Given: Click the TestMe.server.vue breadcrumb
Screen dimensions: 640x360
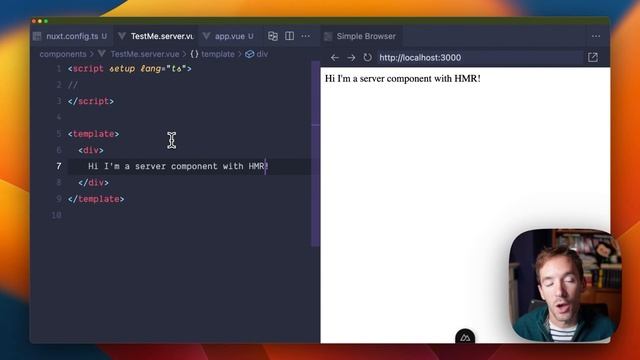Looking at the screenshot, I should pyautogui.click(x=144, y=54).
